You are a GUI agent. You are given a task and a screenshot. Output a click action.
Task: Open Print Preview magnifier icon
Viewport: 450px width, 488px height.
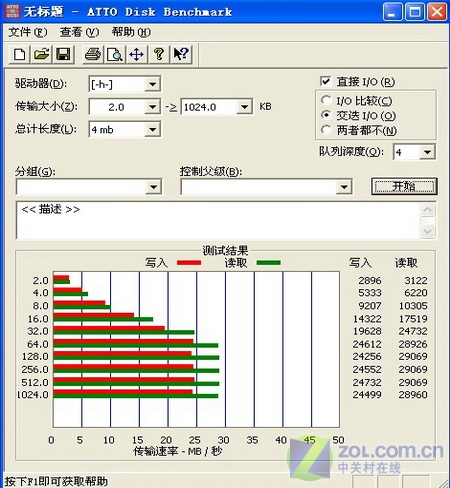pos(114,54)
